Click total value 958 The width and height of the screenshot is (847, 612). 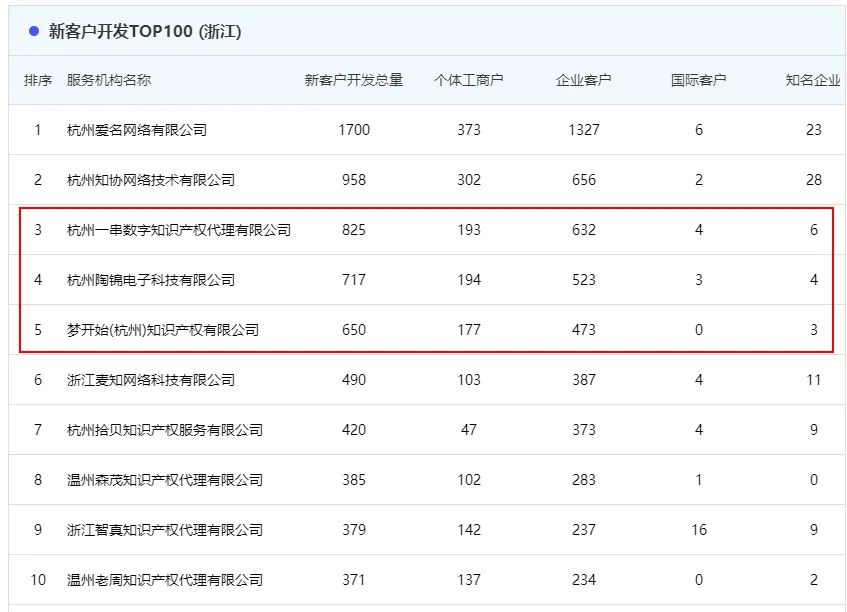354,180
